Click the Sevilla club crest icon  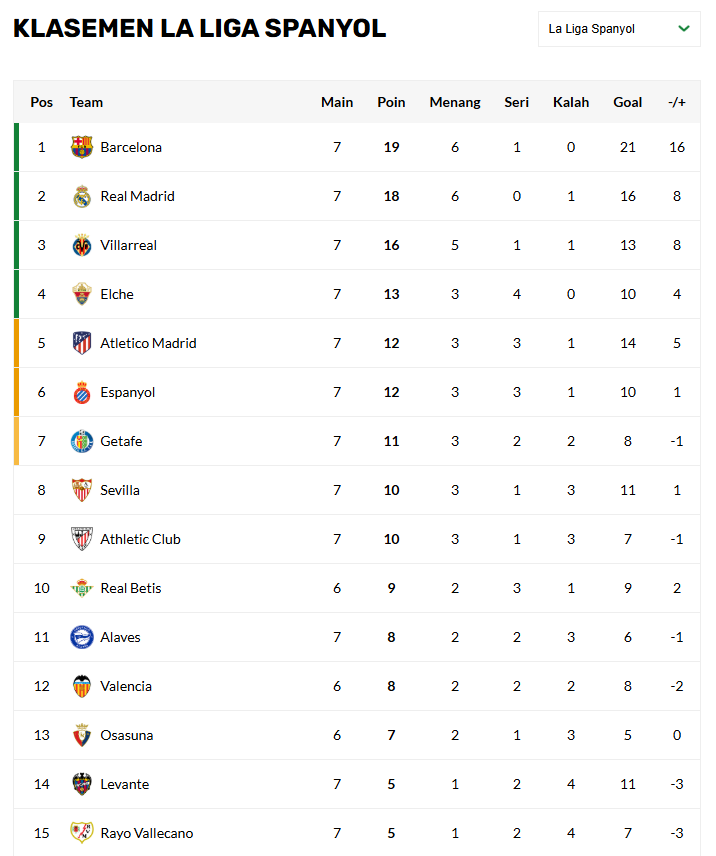pyautogui.click(x=82, y=490)
